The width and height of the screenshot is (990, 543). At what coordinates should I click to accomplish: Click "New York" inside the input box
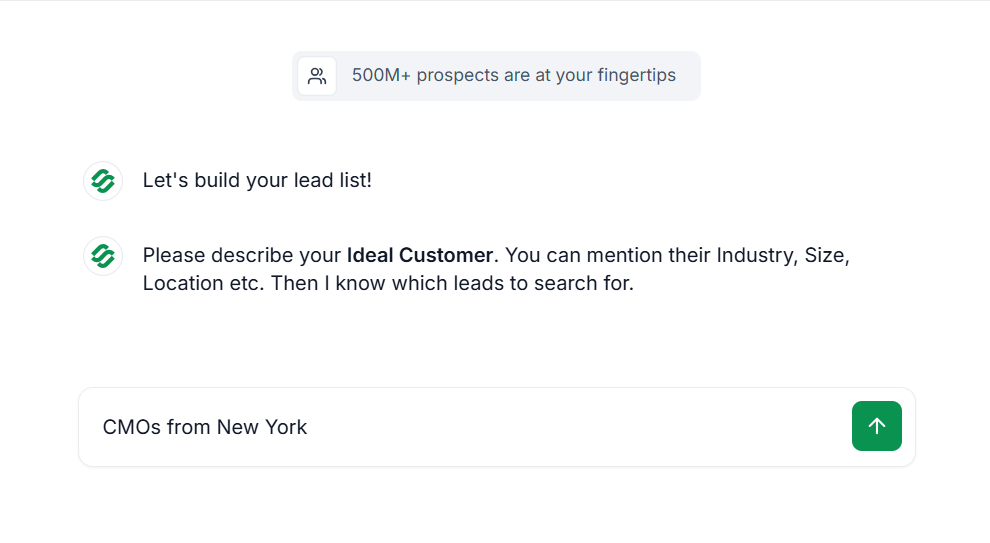[262, 427]
